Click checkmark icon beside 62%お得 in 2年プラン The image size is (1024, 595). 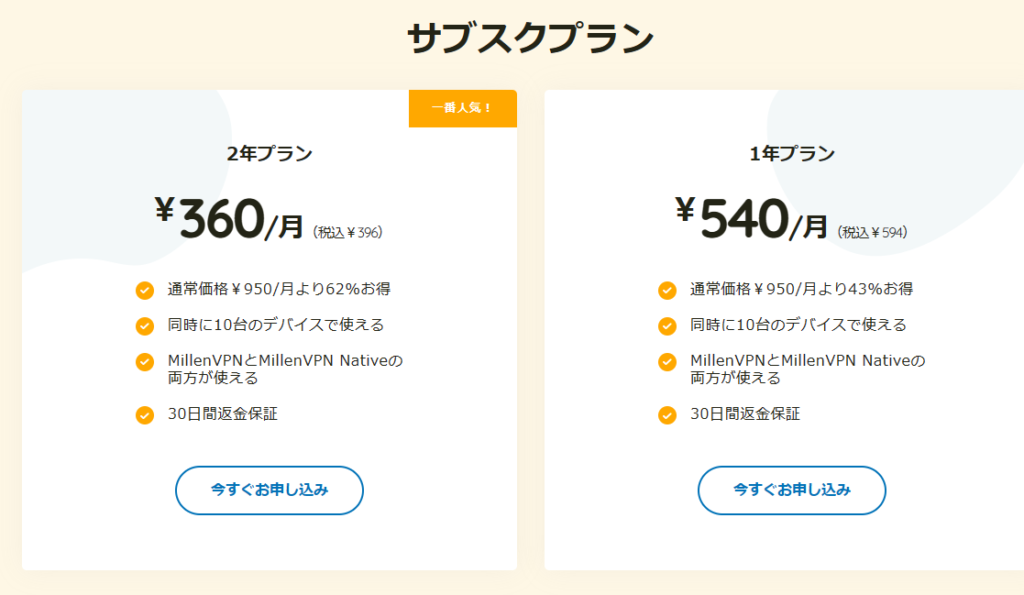[145, 290]
